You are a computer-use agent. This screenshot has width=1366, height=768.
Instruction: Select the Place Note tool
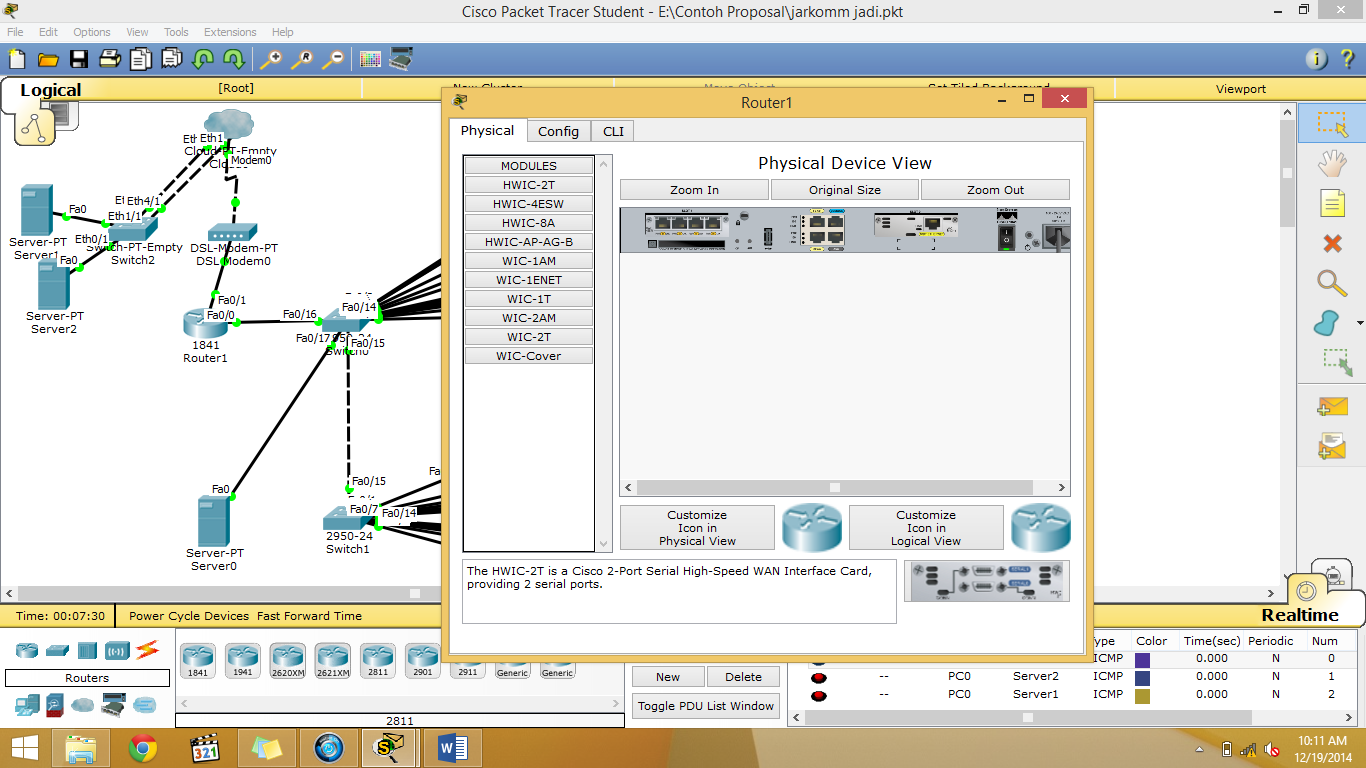tap(1332, 203)
